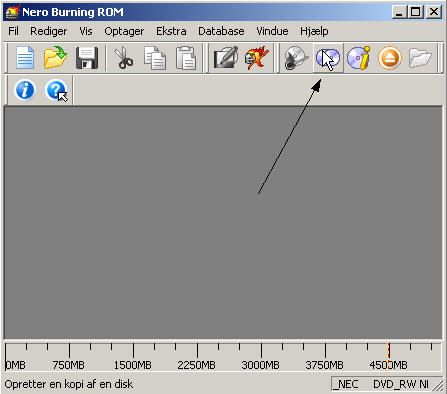Open the Fil menu

click(13, 31)
